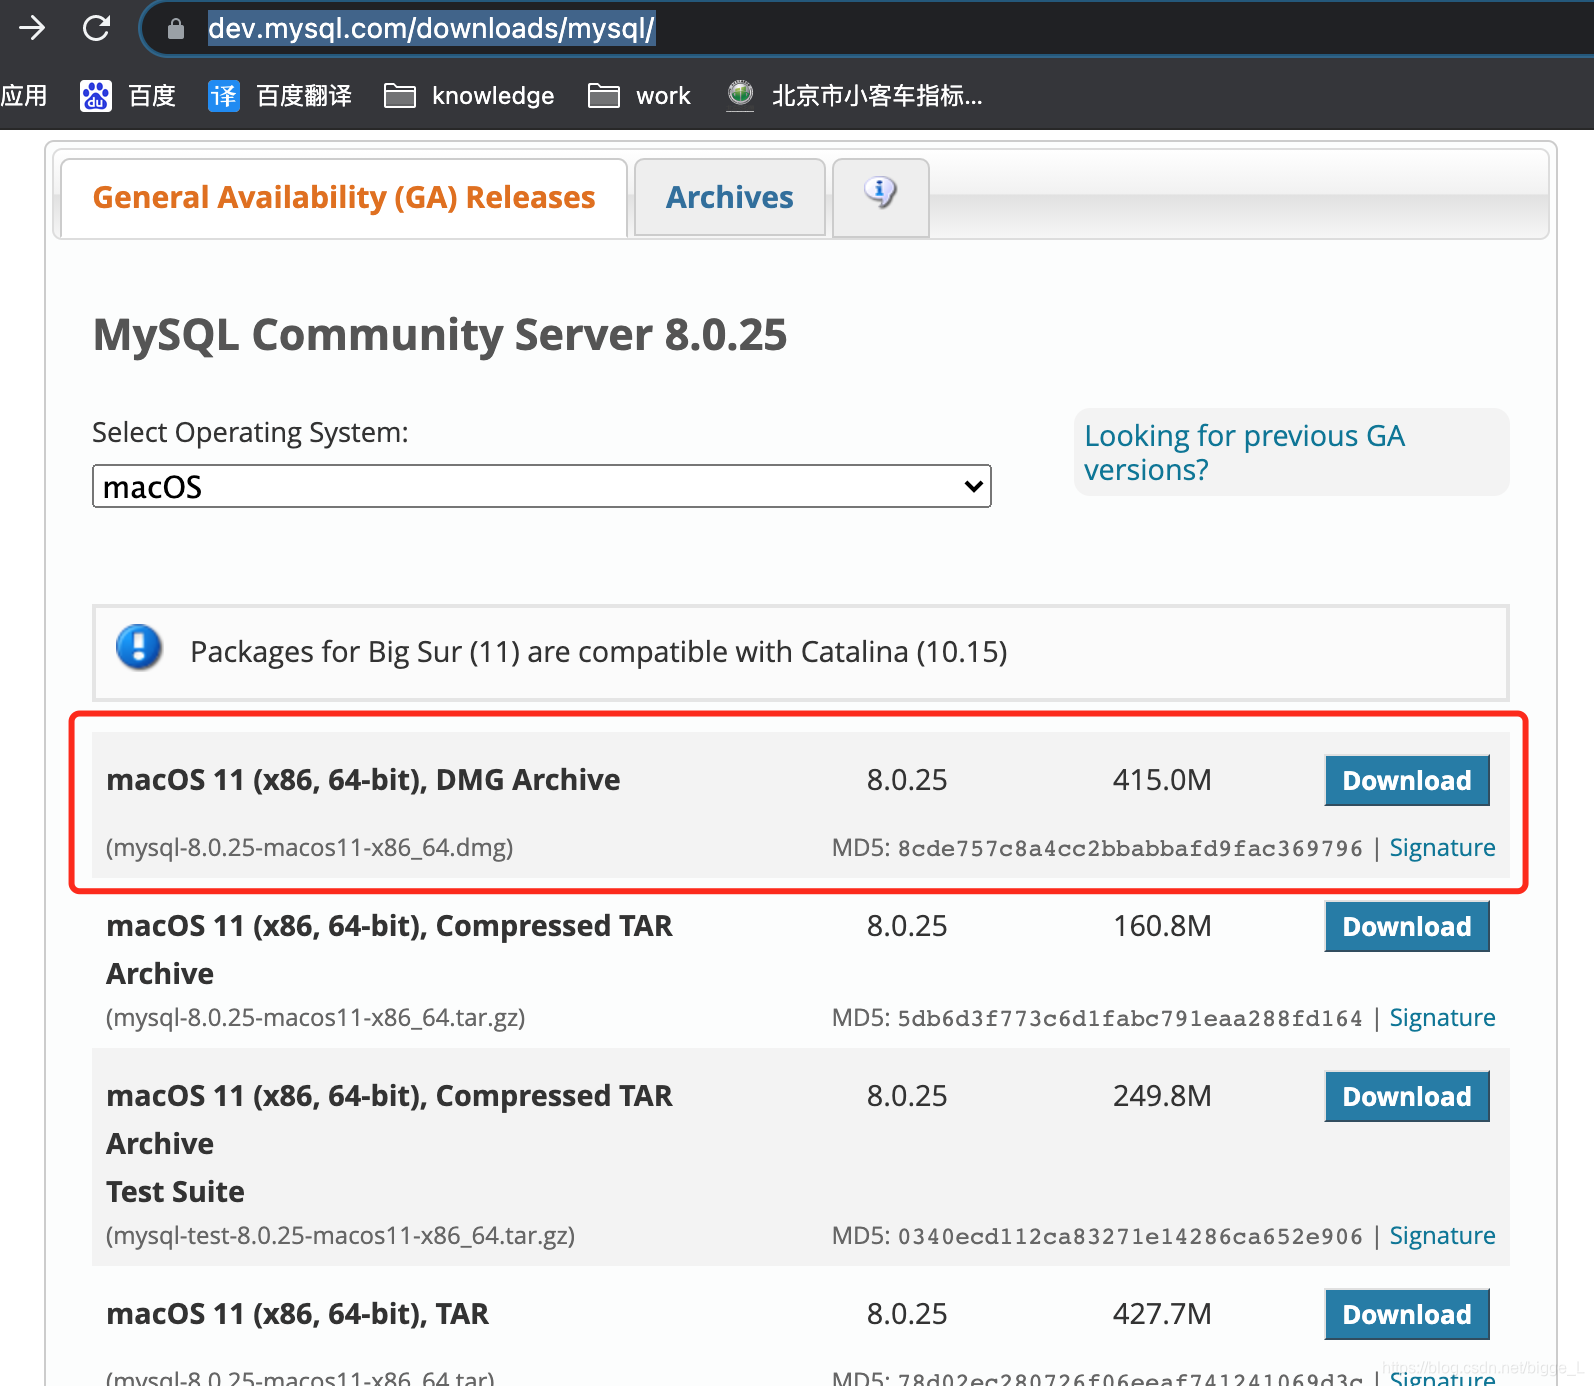Viewport: 1594px width, 1386px height.
Task: Reload the page with the refresh icon
Action: click(96, 28)
